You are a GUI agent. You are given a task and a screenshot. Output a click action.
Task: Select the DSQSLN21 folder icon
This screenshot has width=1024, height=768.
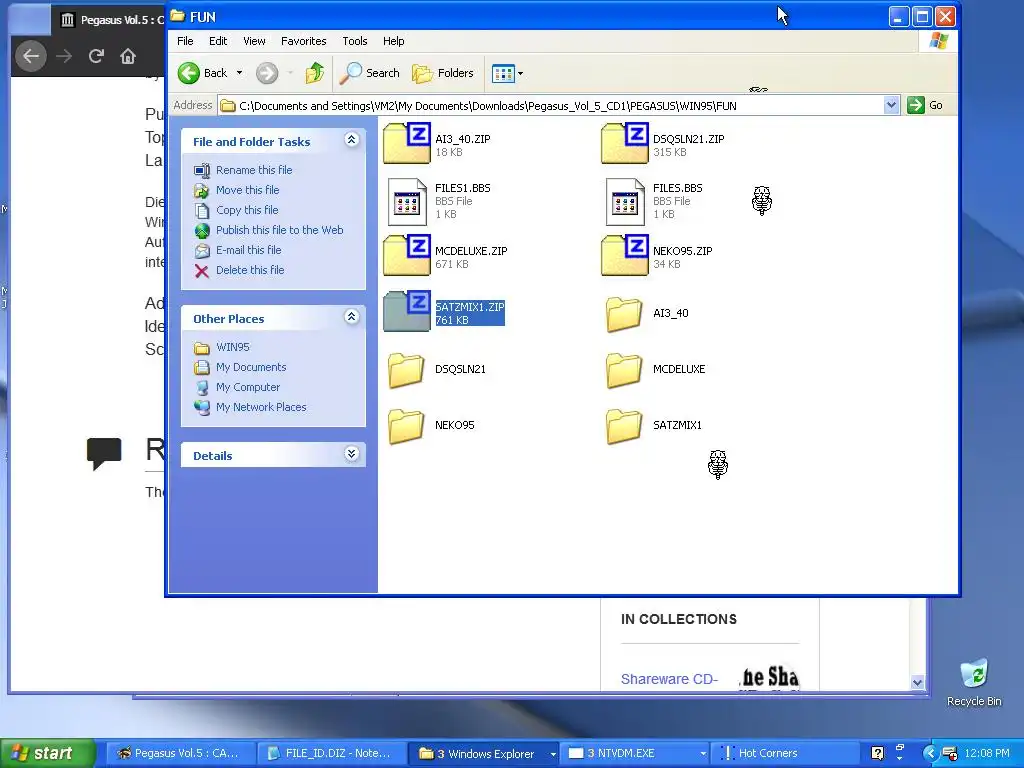point(406,370)
